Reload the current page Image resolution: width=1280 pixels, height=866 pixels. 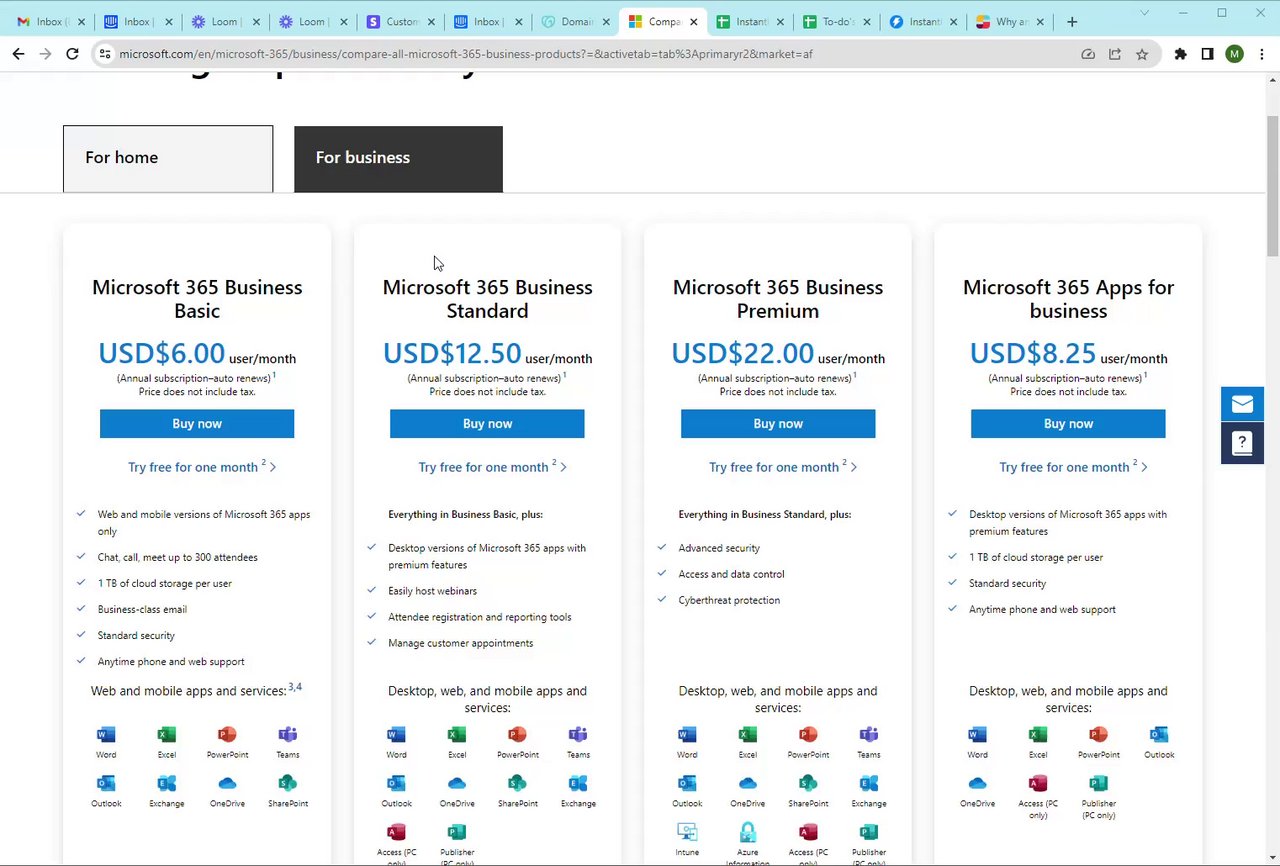point(72,54)
